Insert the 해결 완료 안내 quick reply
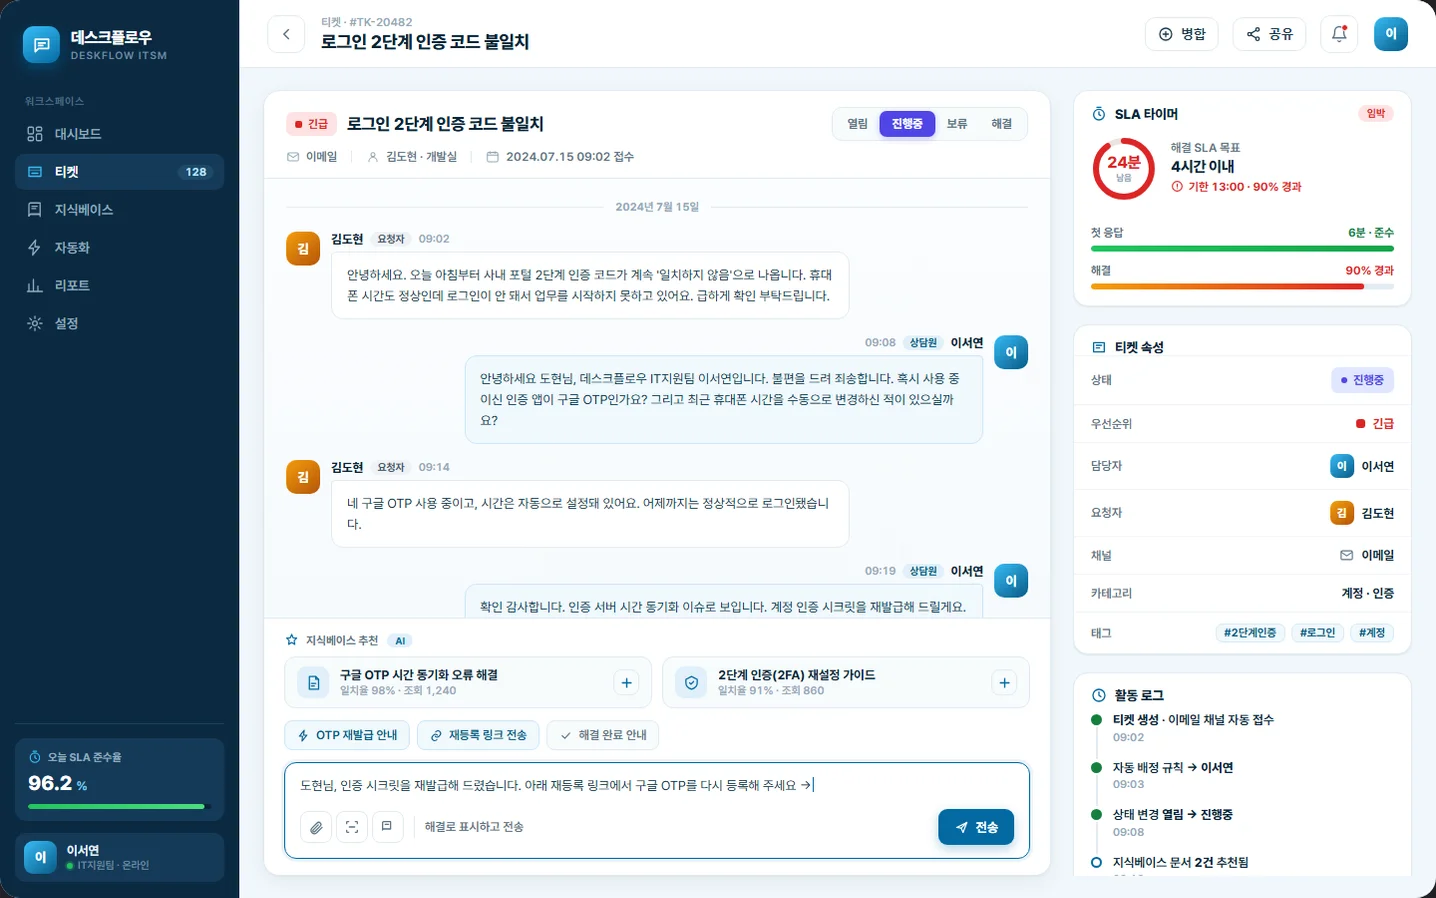Screen dimensions: 1436x898 point(603,735)
